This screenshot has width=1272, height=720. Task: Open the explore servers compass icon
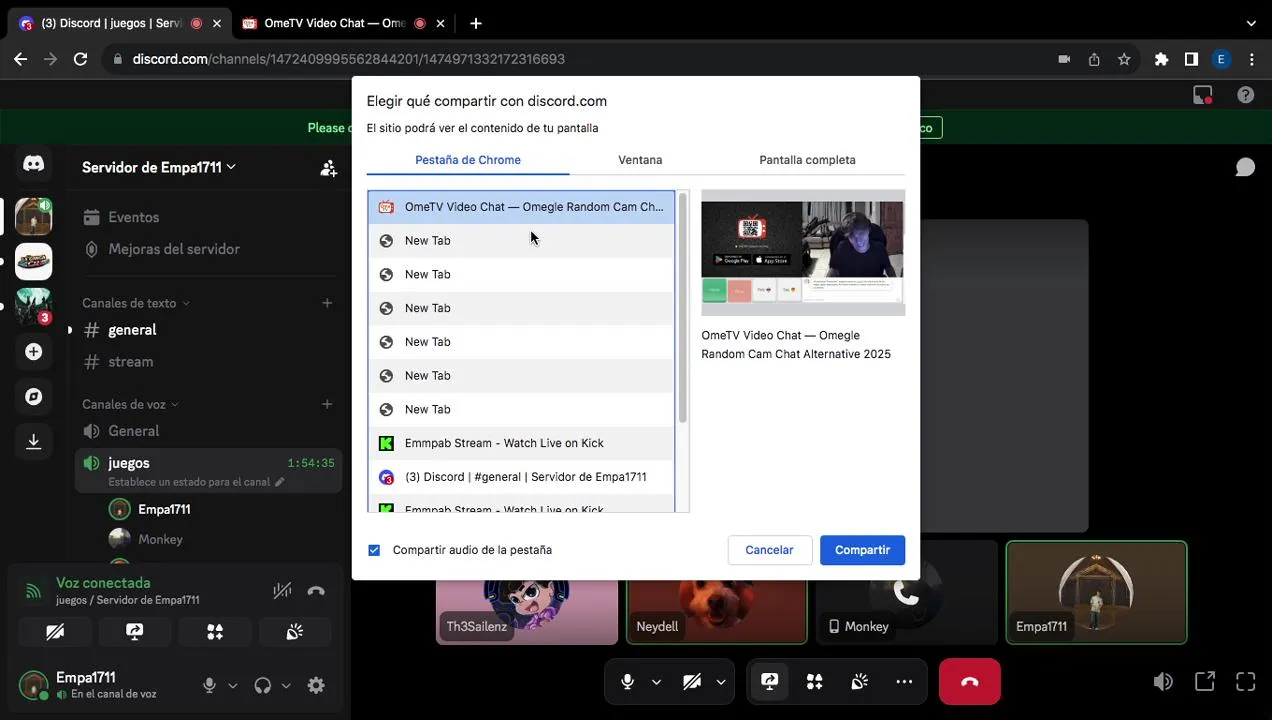(x=33, y=397)
